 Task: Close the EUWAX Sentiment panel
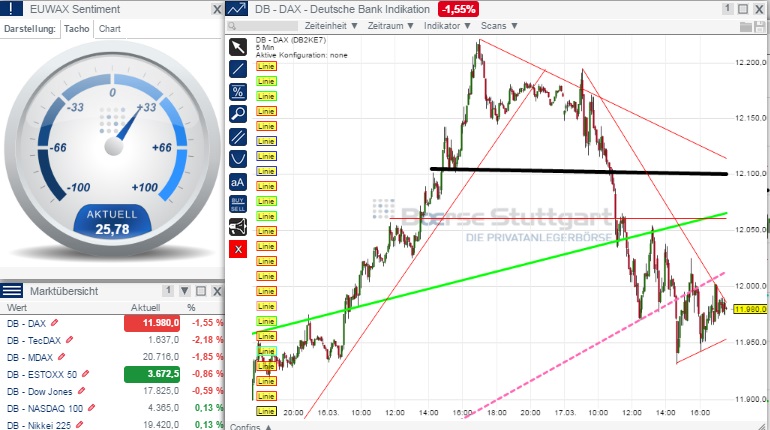217,9
